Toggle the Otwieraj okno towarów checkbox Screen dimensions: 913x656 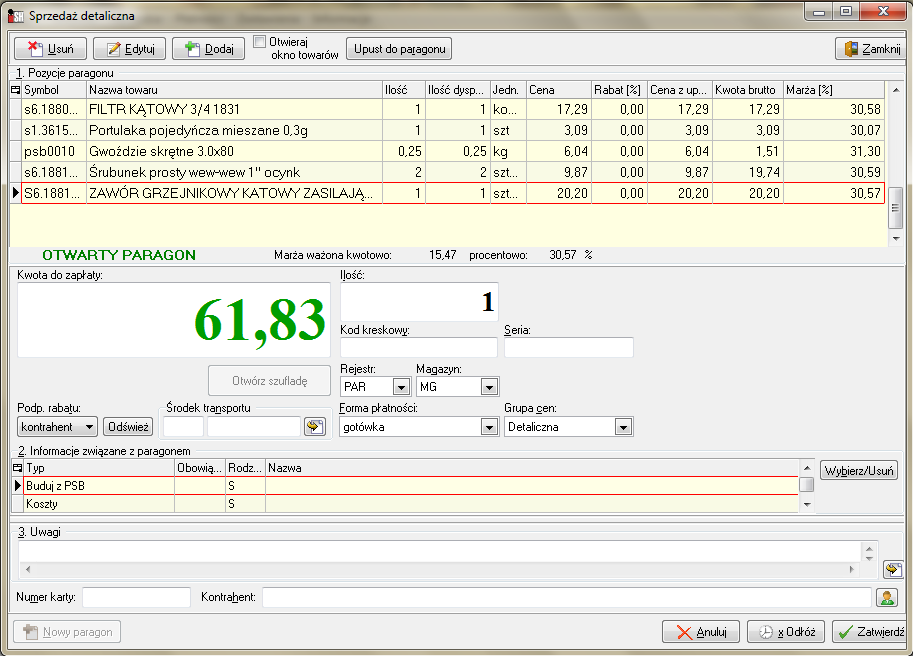click(259, 42)
